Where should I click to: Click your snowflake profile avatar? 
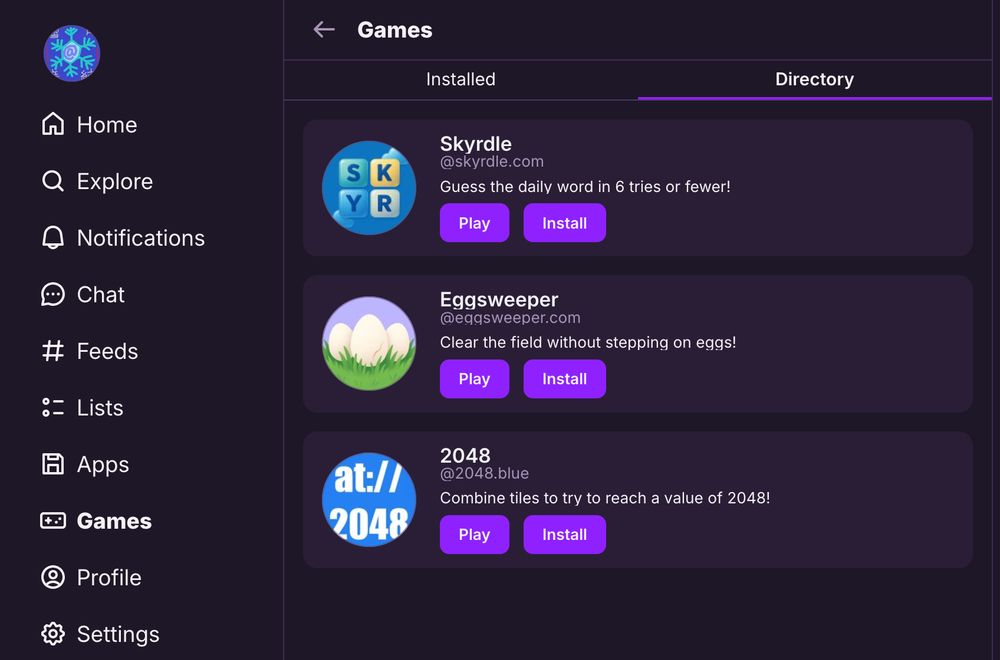tap(70, 53)
